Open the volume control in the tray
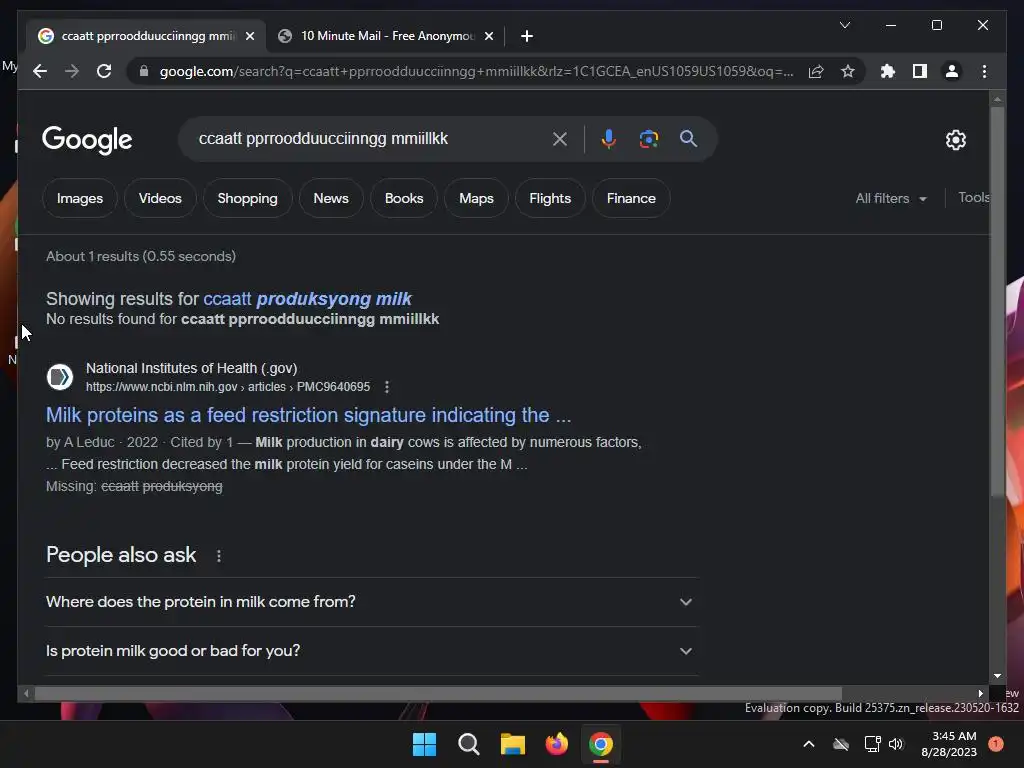This screenshot has height=768, width=1024. 896,744
